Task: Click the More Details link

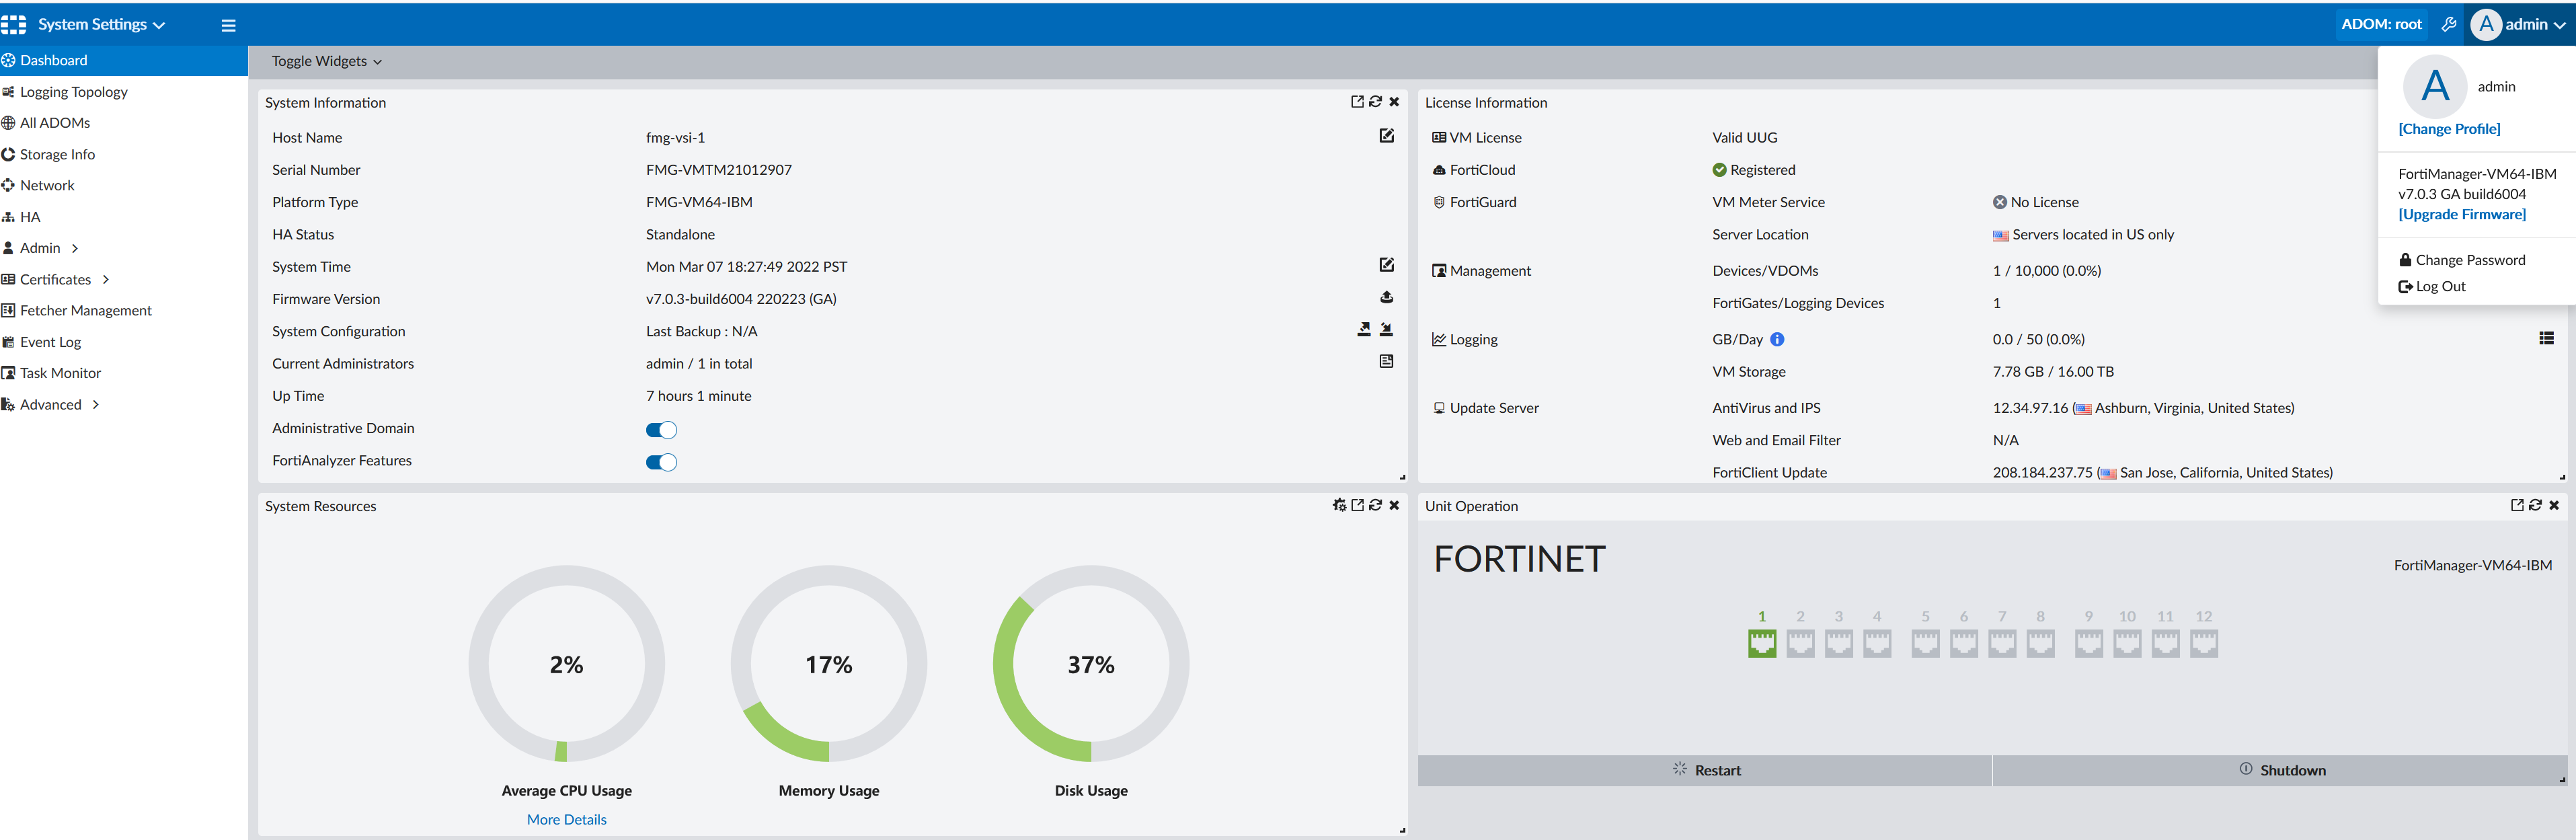Action: [x=566, y=819]
